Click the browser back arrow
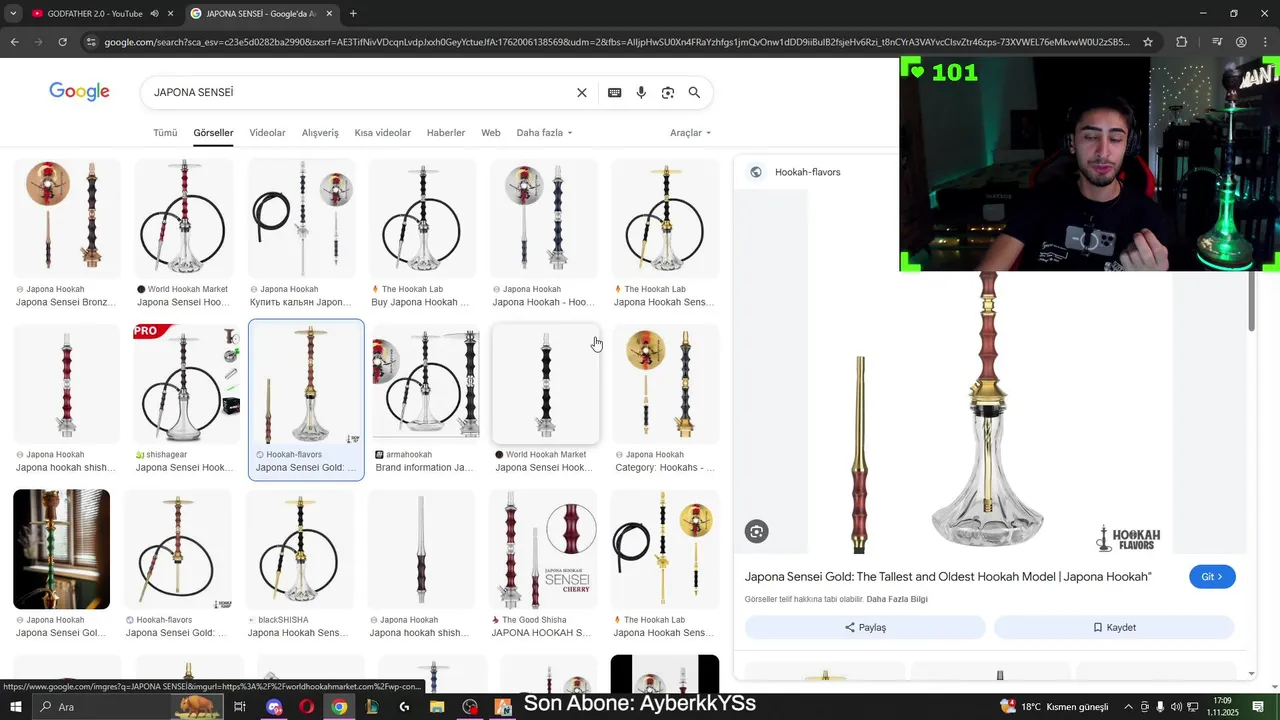 tap(14, 42)
